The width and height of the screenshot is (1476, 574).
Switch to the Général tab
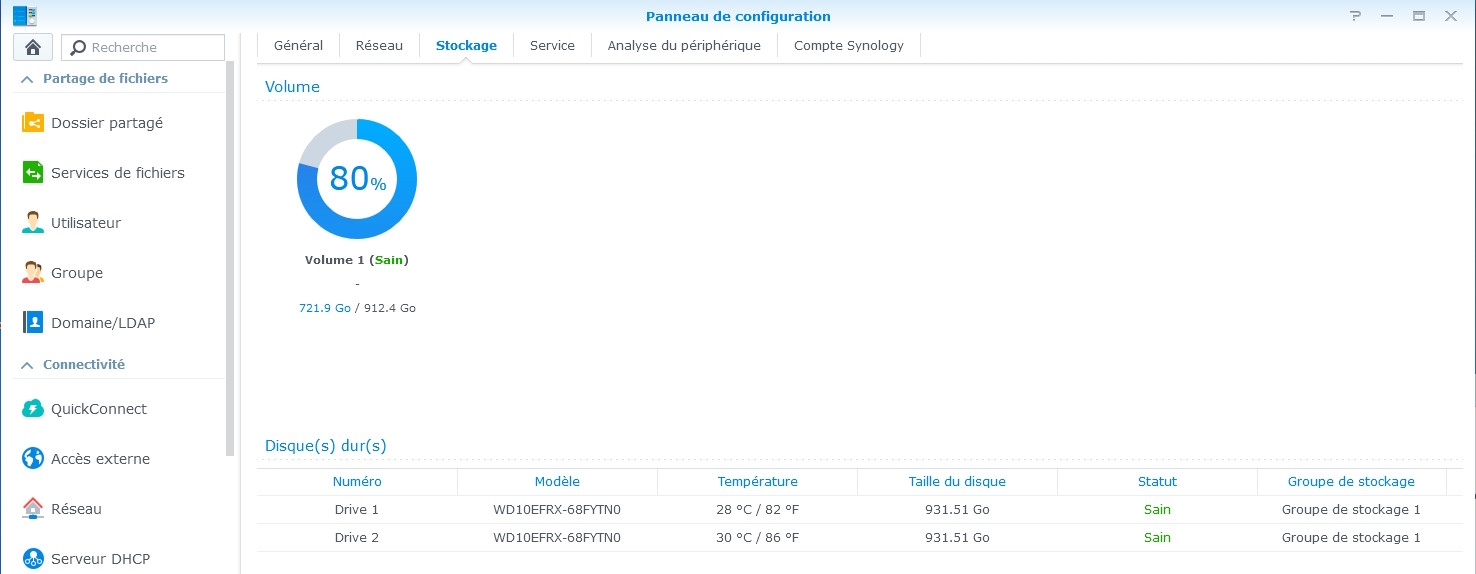click(298, 45)
